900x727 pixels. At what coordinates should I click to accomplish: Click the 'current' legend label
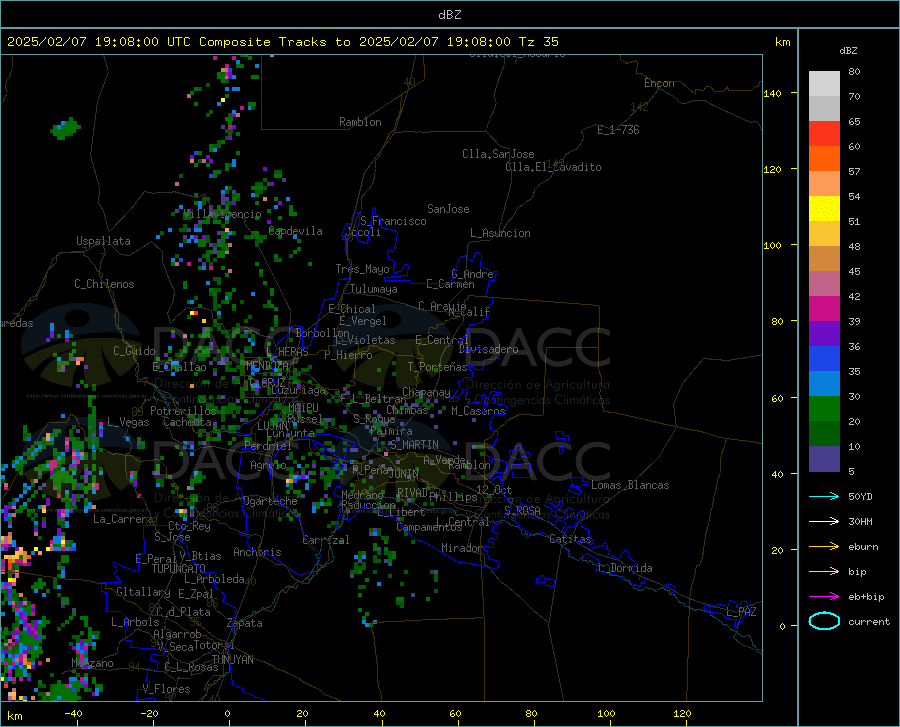click(869, 621)
